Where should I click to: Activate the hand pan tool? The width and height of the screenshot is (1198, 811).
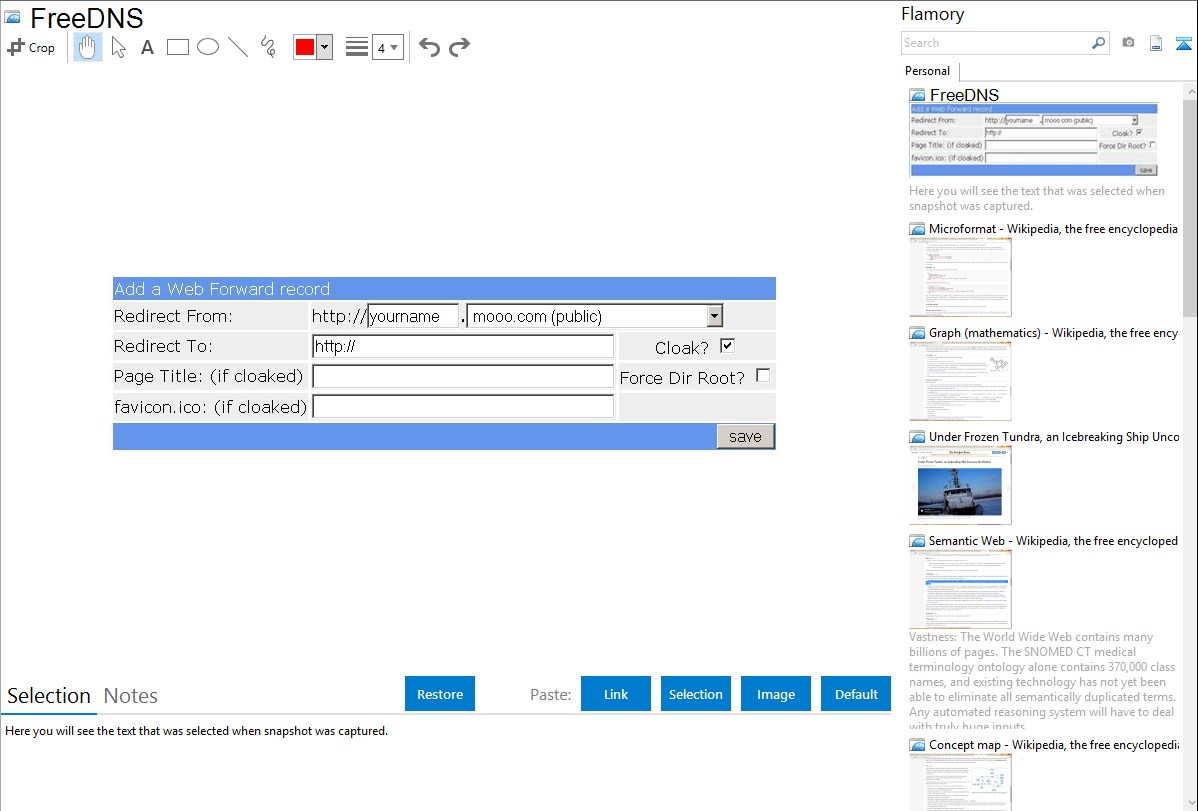88,47
